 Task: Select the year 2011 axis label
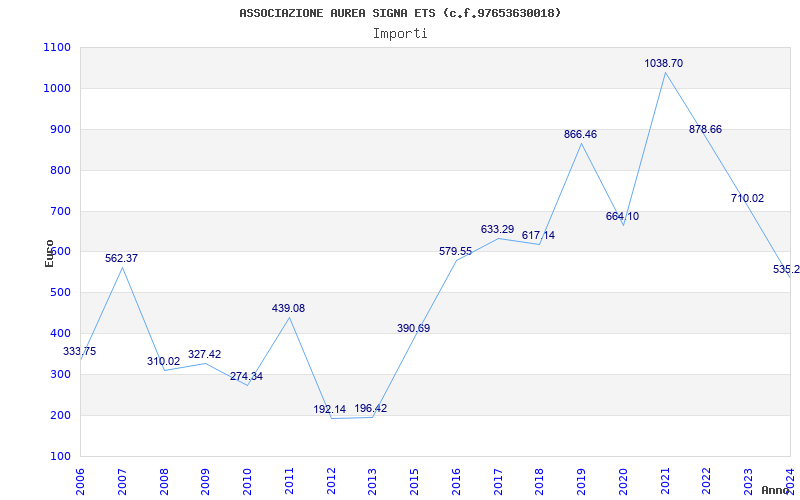tap(289, 482)
